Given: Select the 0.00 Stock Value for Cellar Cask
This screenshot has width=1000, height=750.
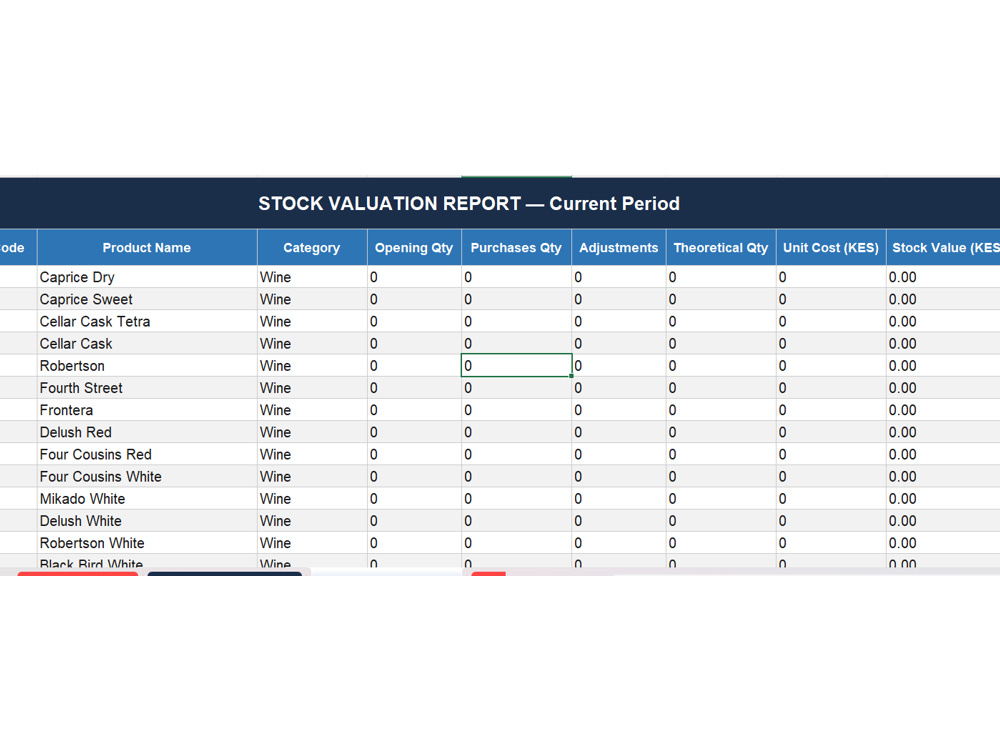Looking at the screenshot, I should [x=943, y=344].
